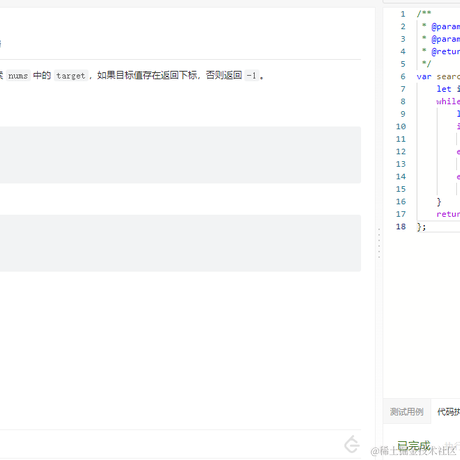Viewport: 460px width, 460px height.
Task: Click the inline code '-1' in description
Action: 252,76
